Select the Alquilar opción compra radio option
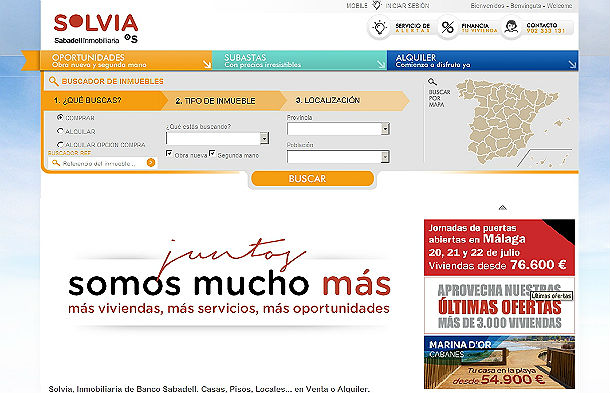 [60, 144]
